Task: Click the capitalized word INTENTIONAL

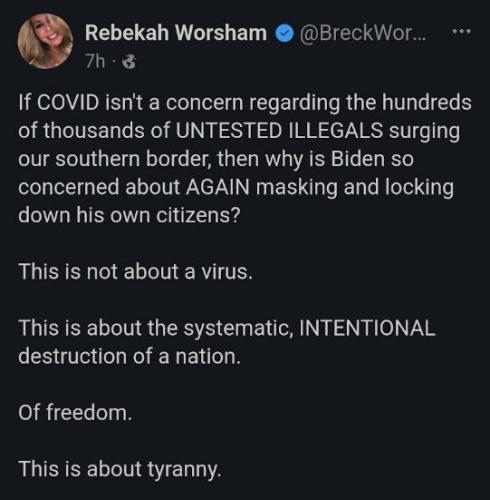Action: tap(367, 328)
